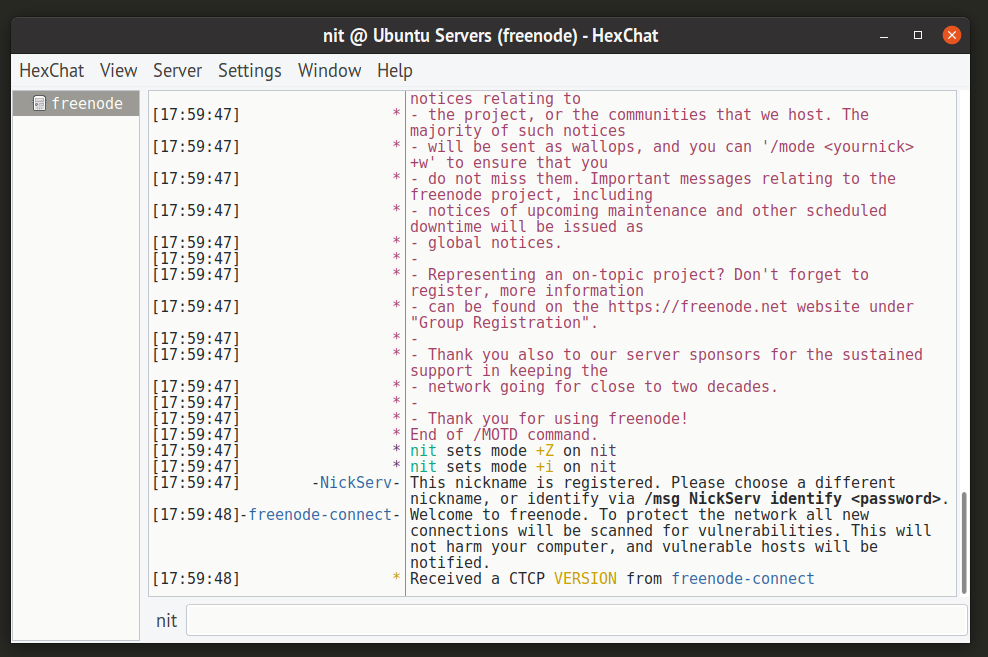988x657 pixels.
Task: Click the '/msg NickServ identify <password>' text
Action: (793, 499)
